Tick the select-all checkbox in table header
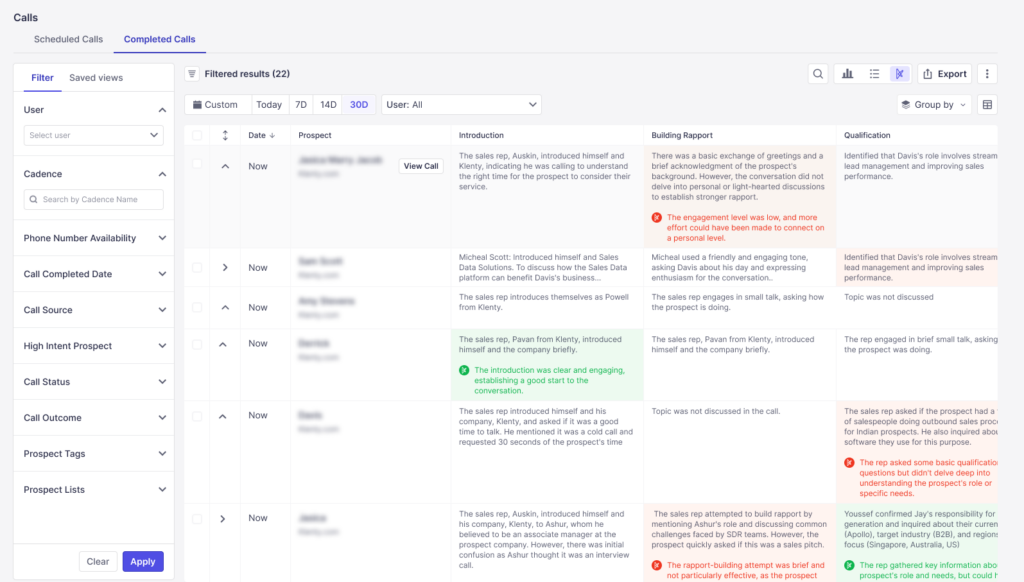 pos(197,136)
